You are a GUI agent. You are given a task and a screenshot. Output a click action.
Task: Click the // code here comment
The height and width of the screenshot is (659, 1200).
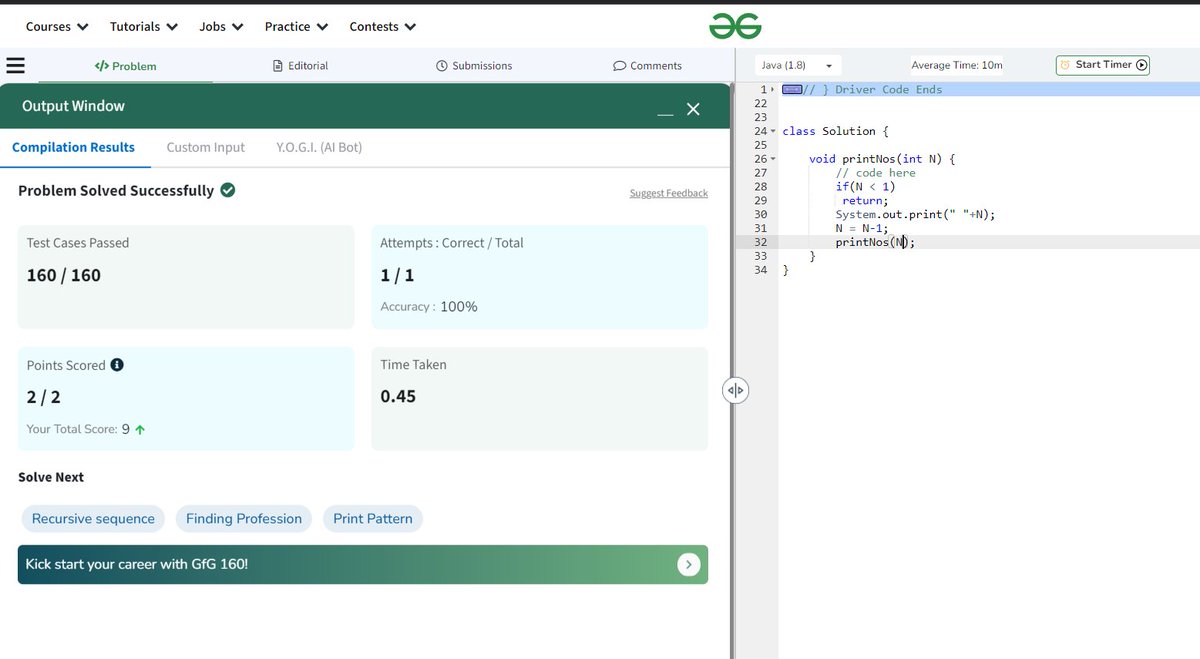point(876,173)
